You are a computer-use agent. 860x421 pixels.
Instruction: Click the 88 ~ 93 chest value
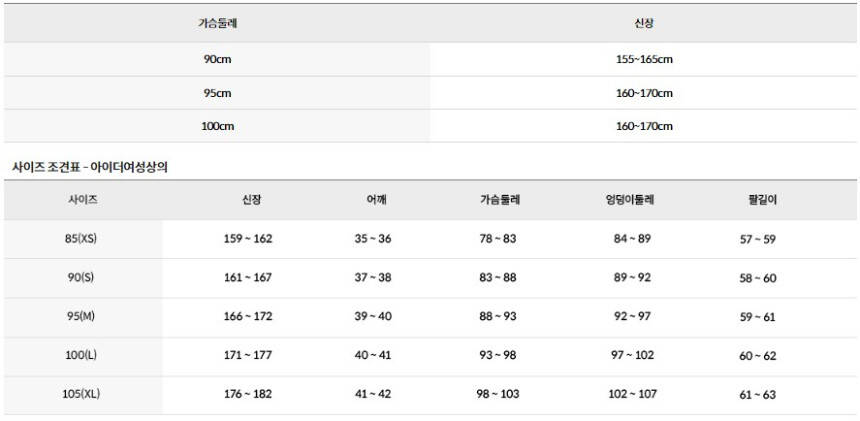coord(497,317)
